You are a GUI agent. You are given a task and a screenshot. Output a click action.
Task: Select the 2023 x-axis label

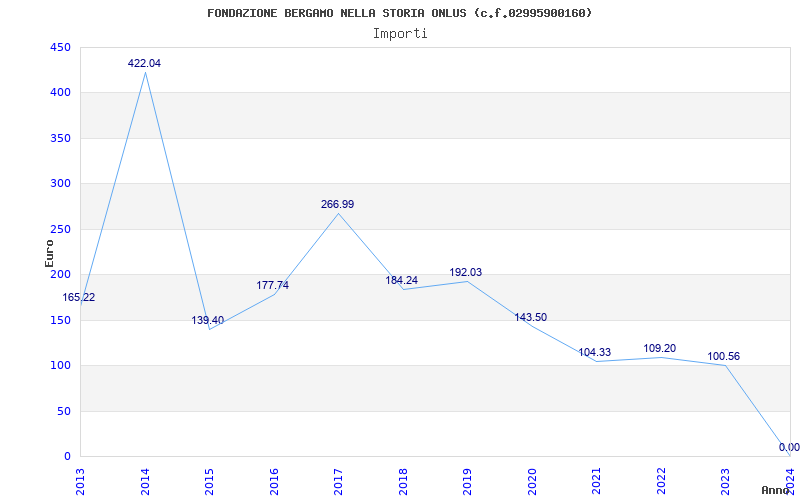(x=726, y=481)
